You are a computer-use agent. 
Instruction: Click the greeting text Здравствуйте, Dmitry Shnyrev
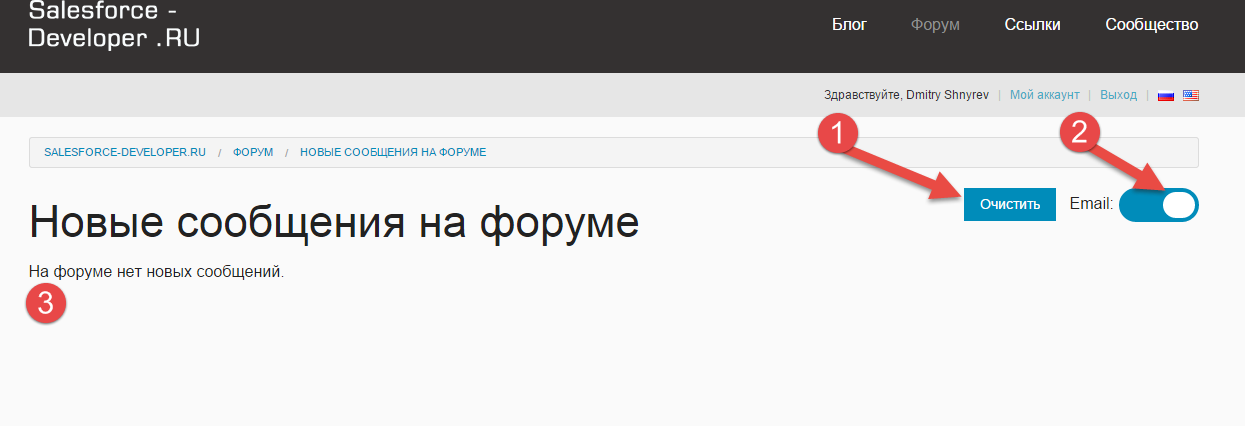(906, 95)
